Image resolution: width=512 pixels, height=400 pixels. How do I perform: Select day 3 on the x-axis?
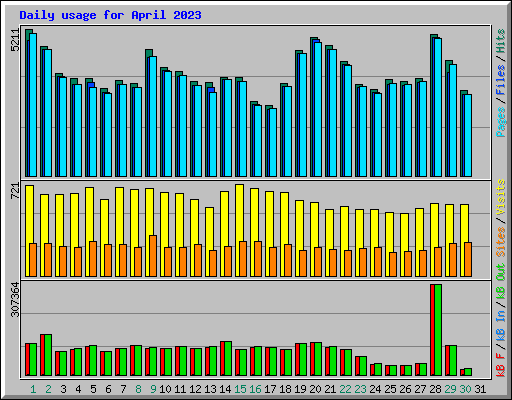[x=63, y=389]
